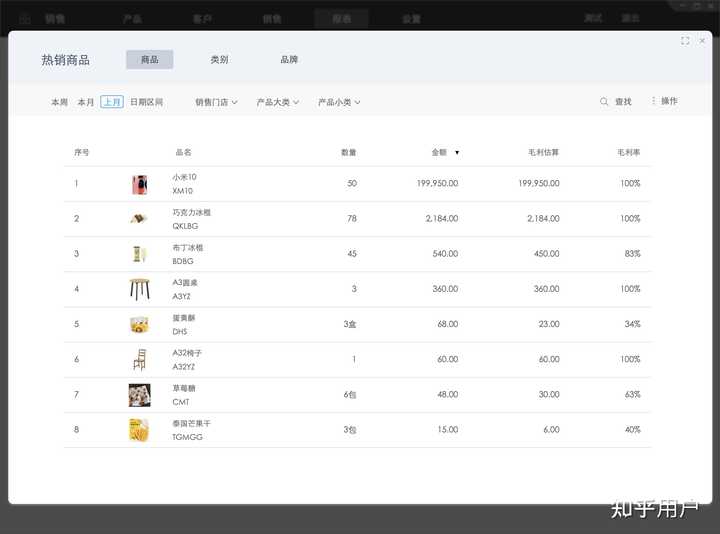720x534 pixels.
Task: Sort by the 毛利率 column header
Action: coord(628,152)
